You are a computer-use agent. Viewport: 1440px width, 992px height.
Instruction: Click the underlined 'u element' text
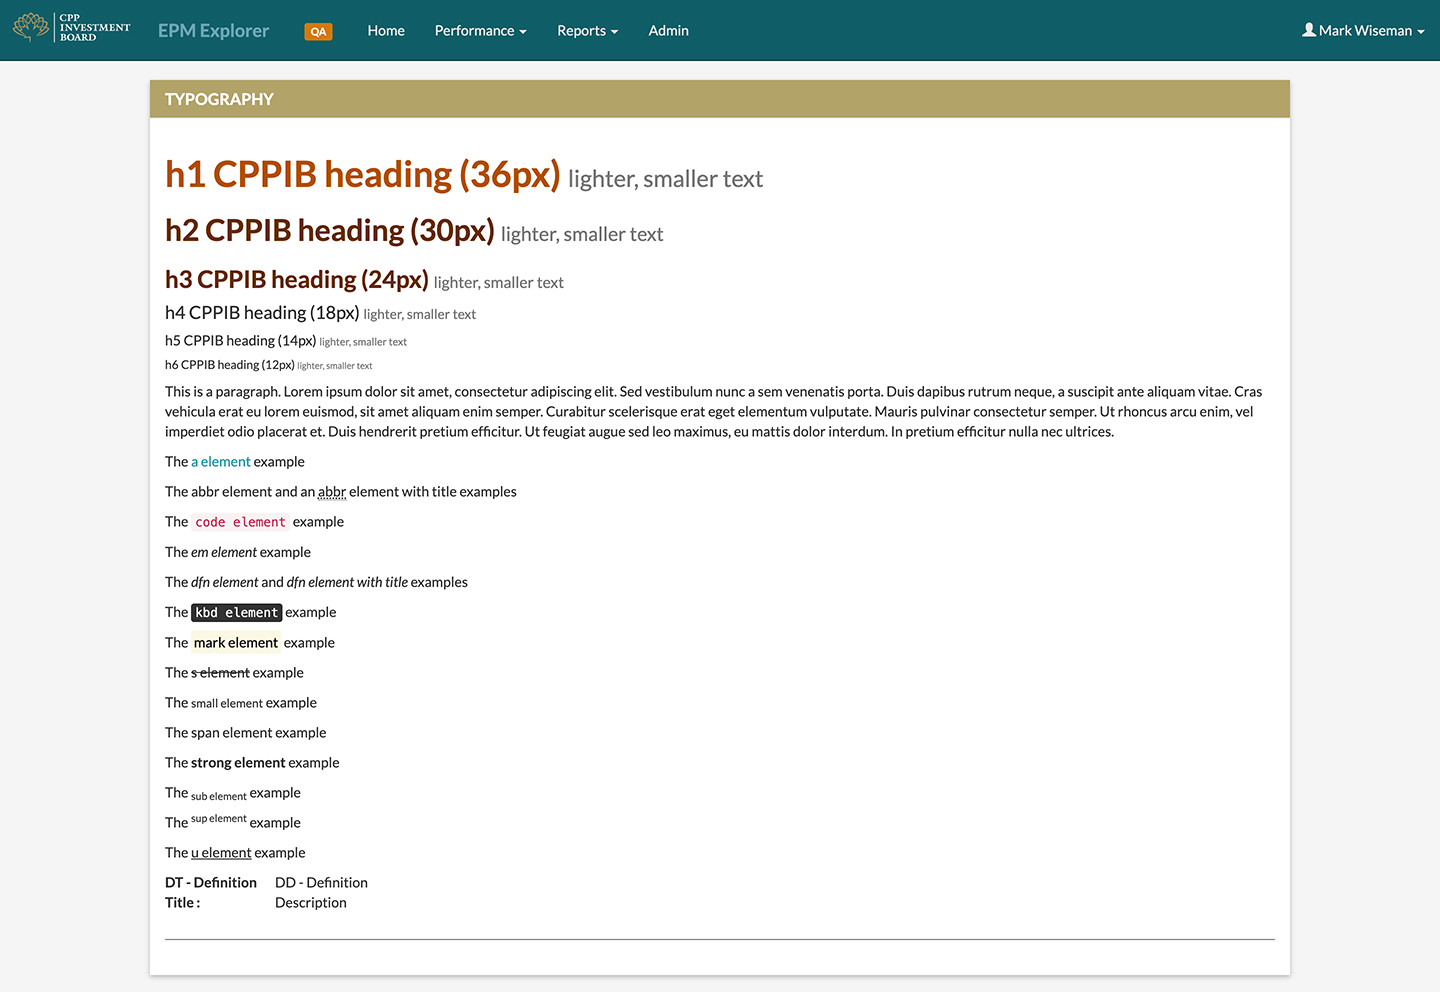coord(221,853)
